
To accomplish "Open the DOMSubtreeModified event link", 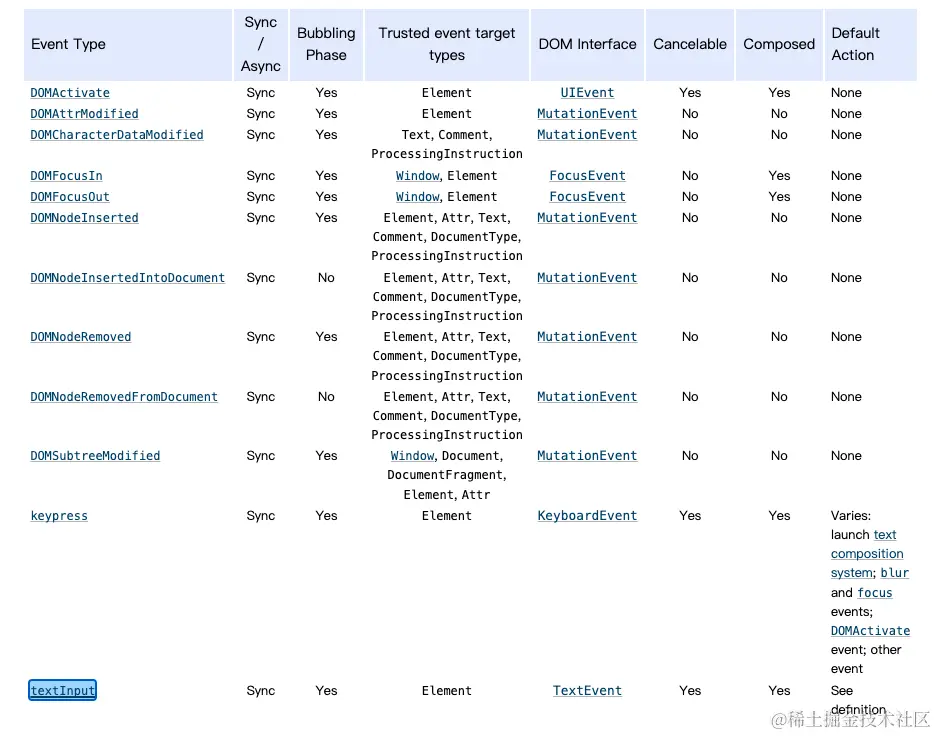I will point(95,456).
